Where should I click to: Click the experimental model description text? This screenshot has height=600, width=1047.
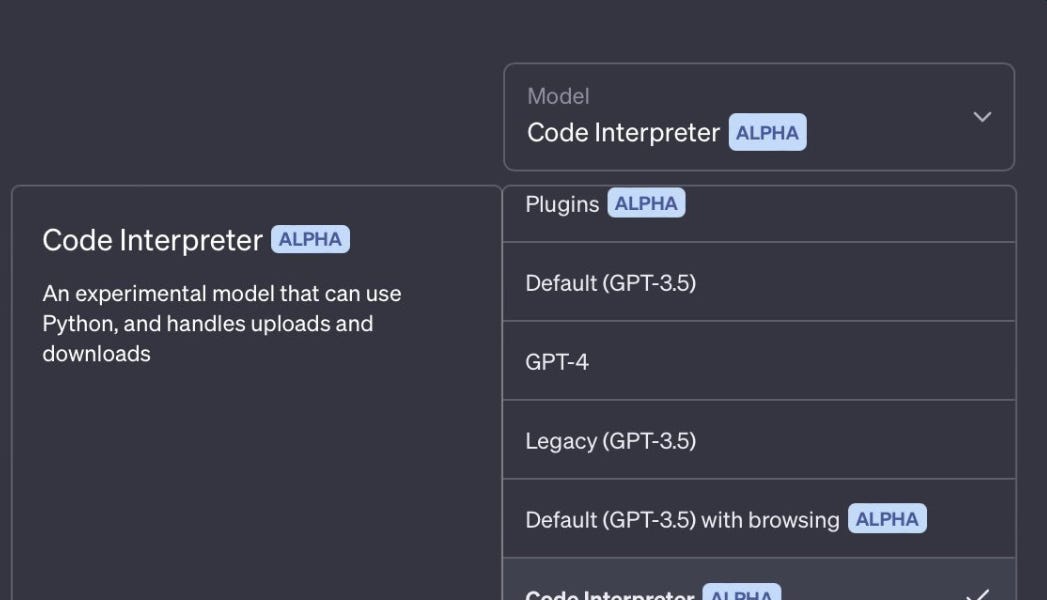coord(221,322)
